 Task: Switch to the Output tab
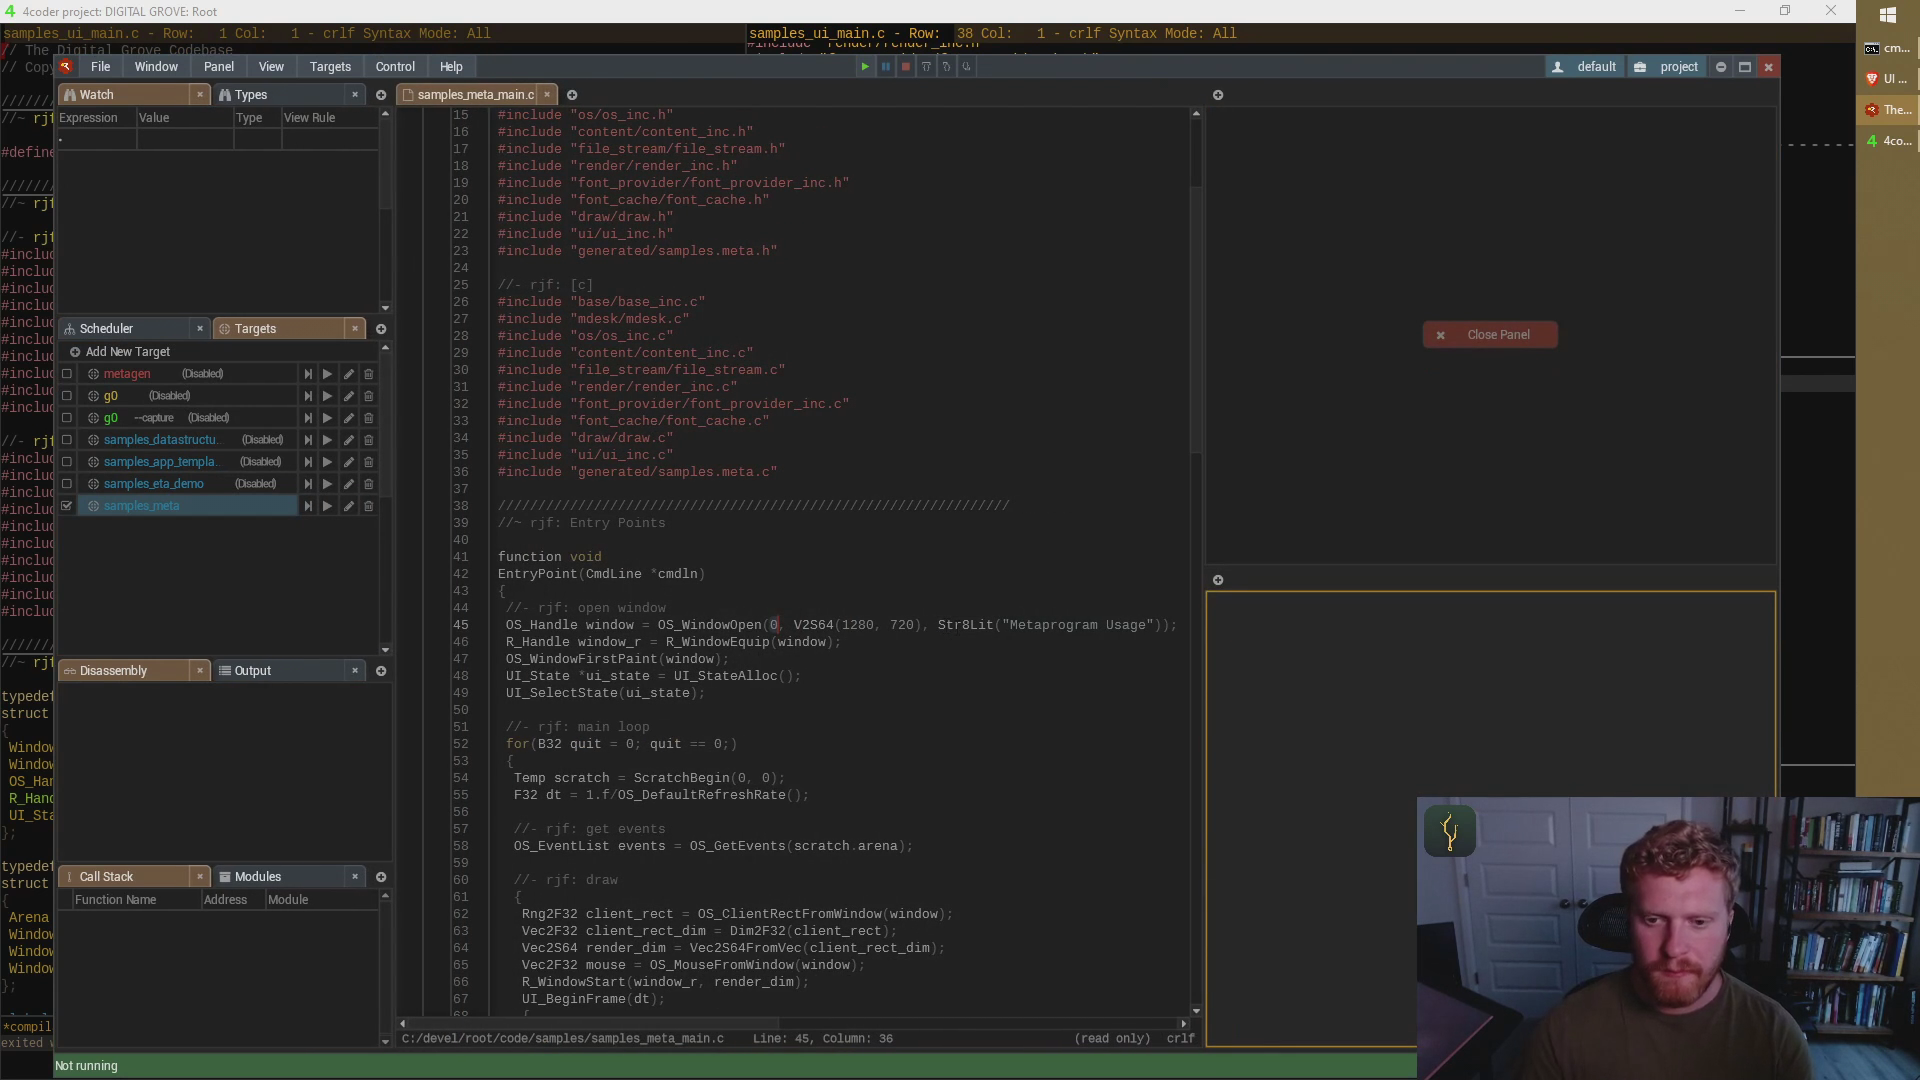coord(280,671)
